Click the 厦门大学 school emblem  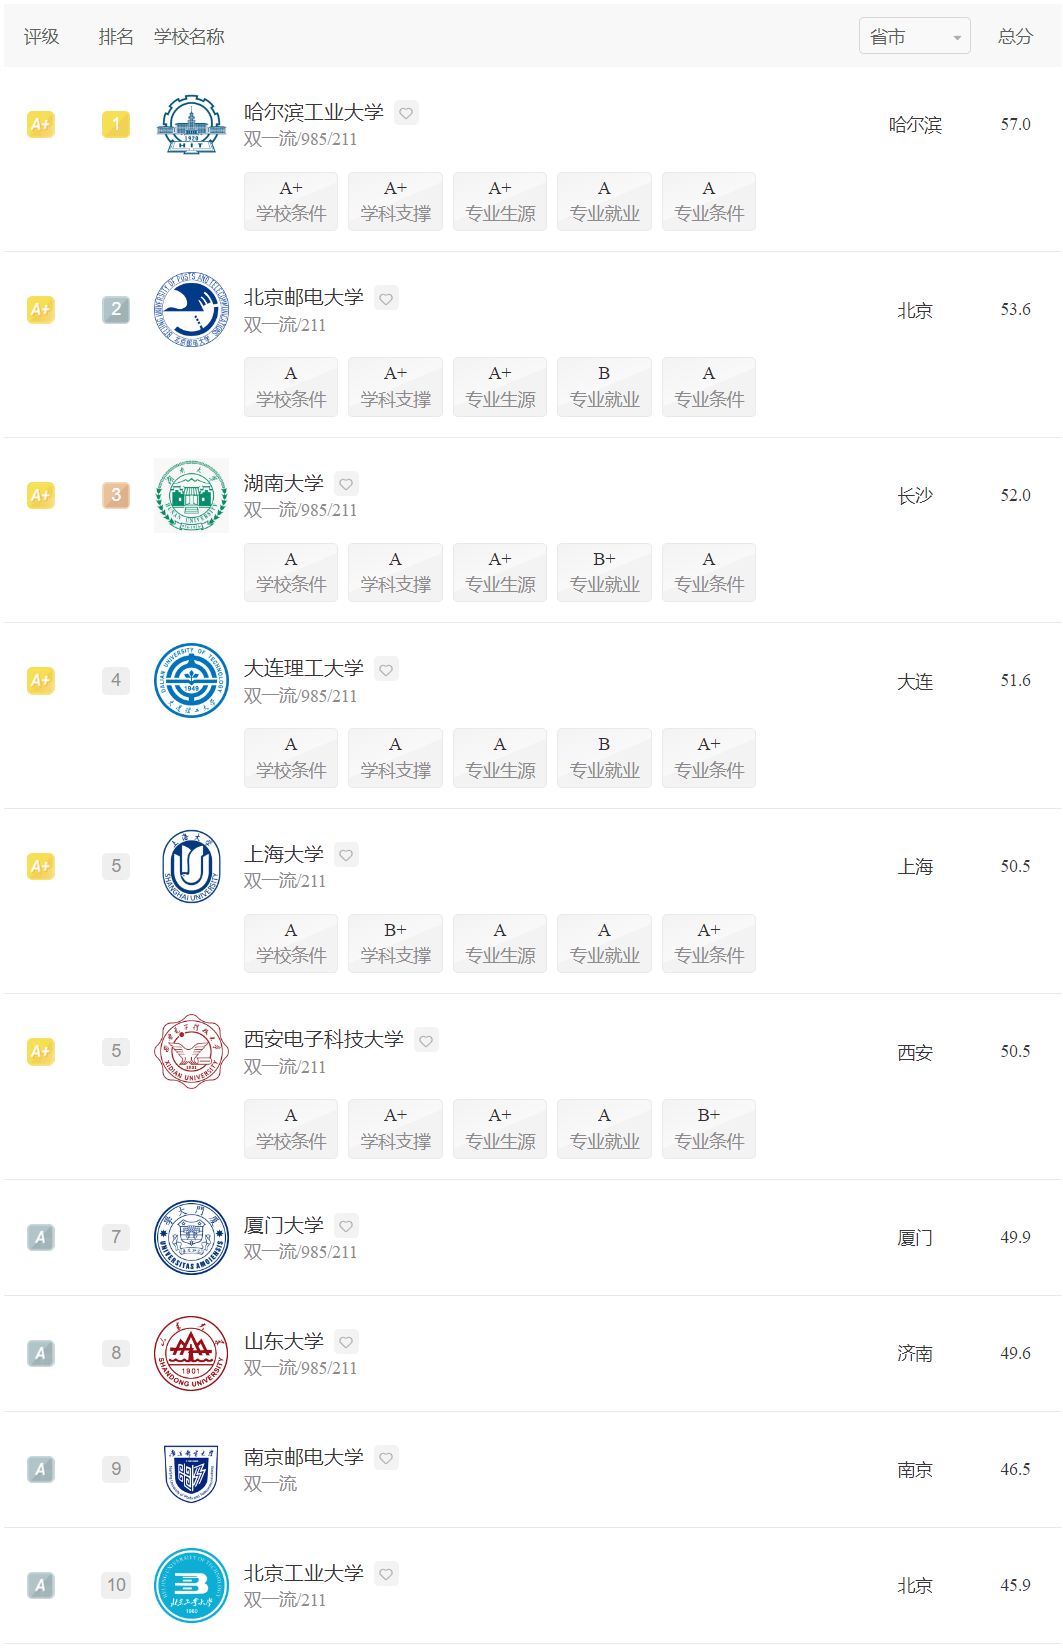[x=191, y=1237]
